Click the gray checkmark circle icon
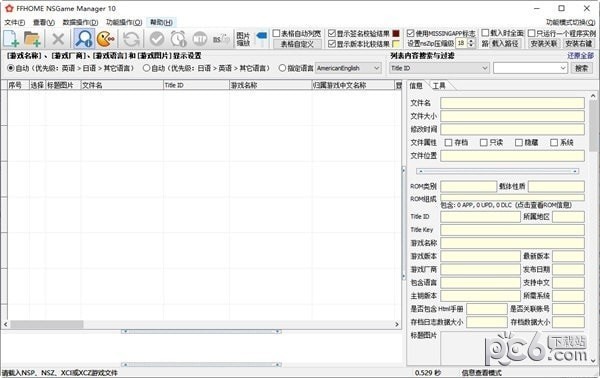This screenshot has height=378, width=600. click(x=157, y=39)
